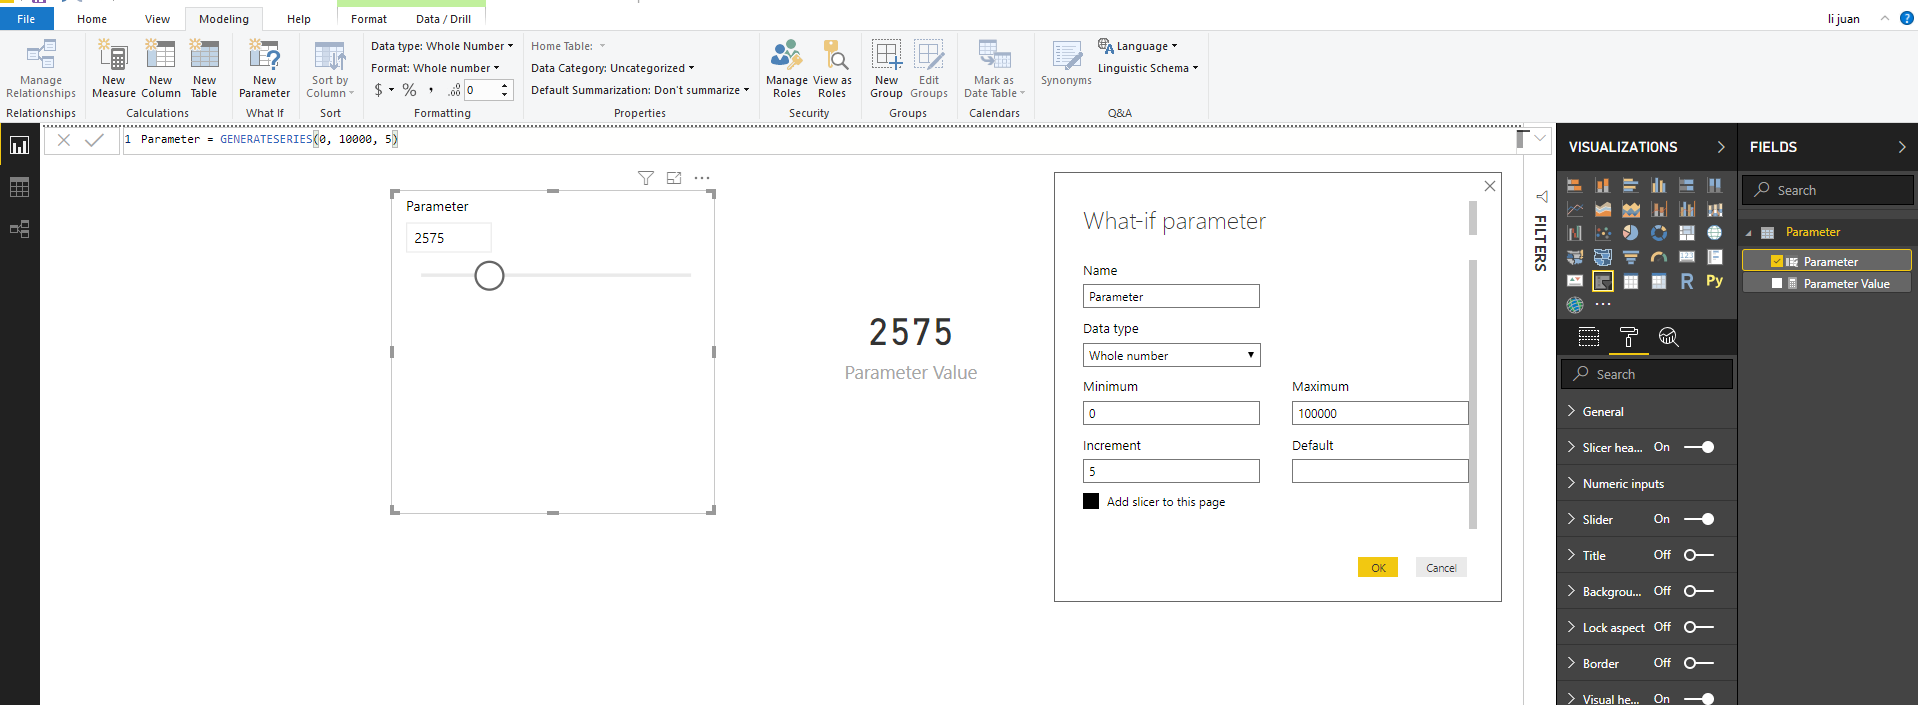Screen dimensions: 1918x705
Task: Open the Data Category dropdown
Action: click(x=612, y=68)
